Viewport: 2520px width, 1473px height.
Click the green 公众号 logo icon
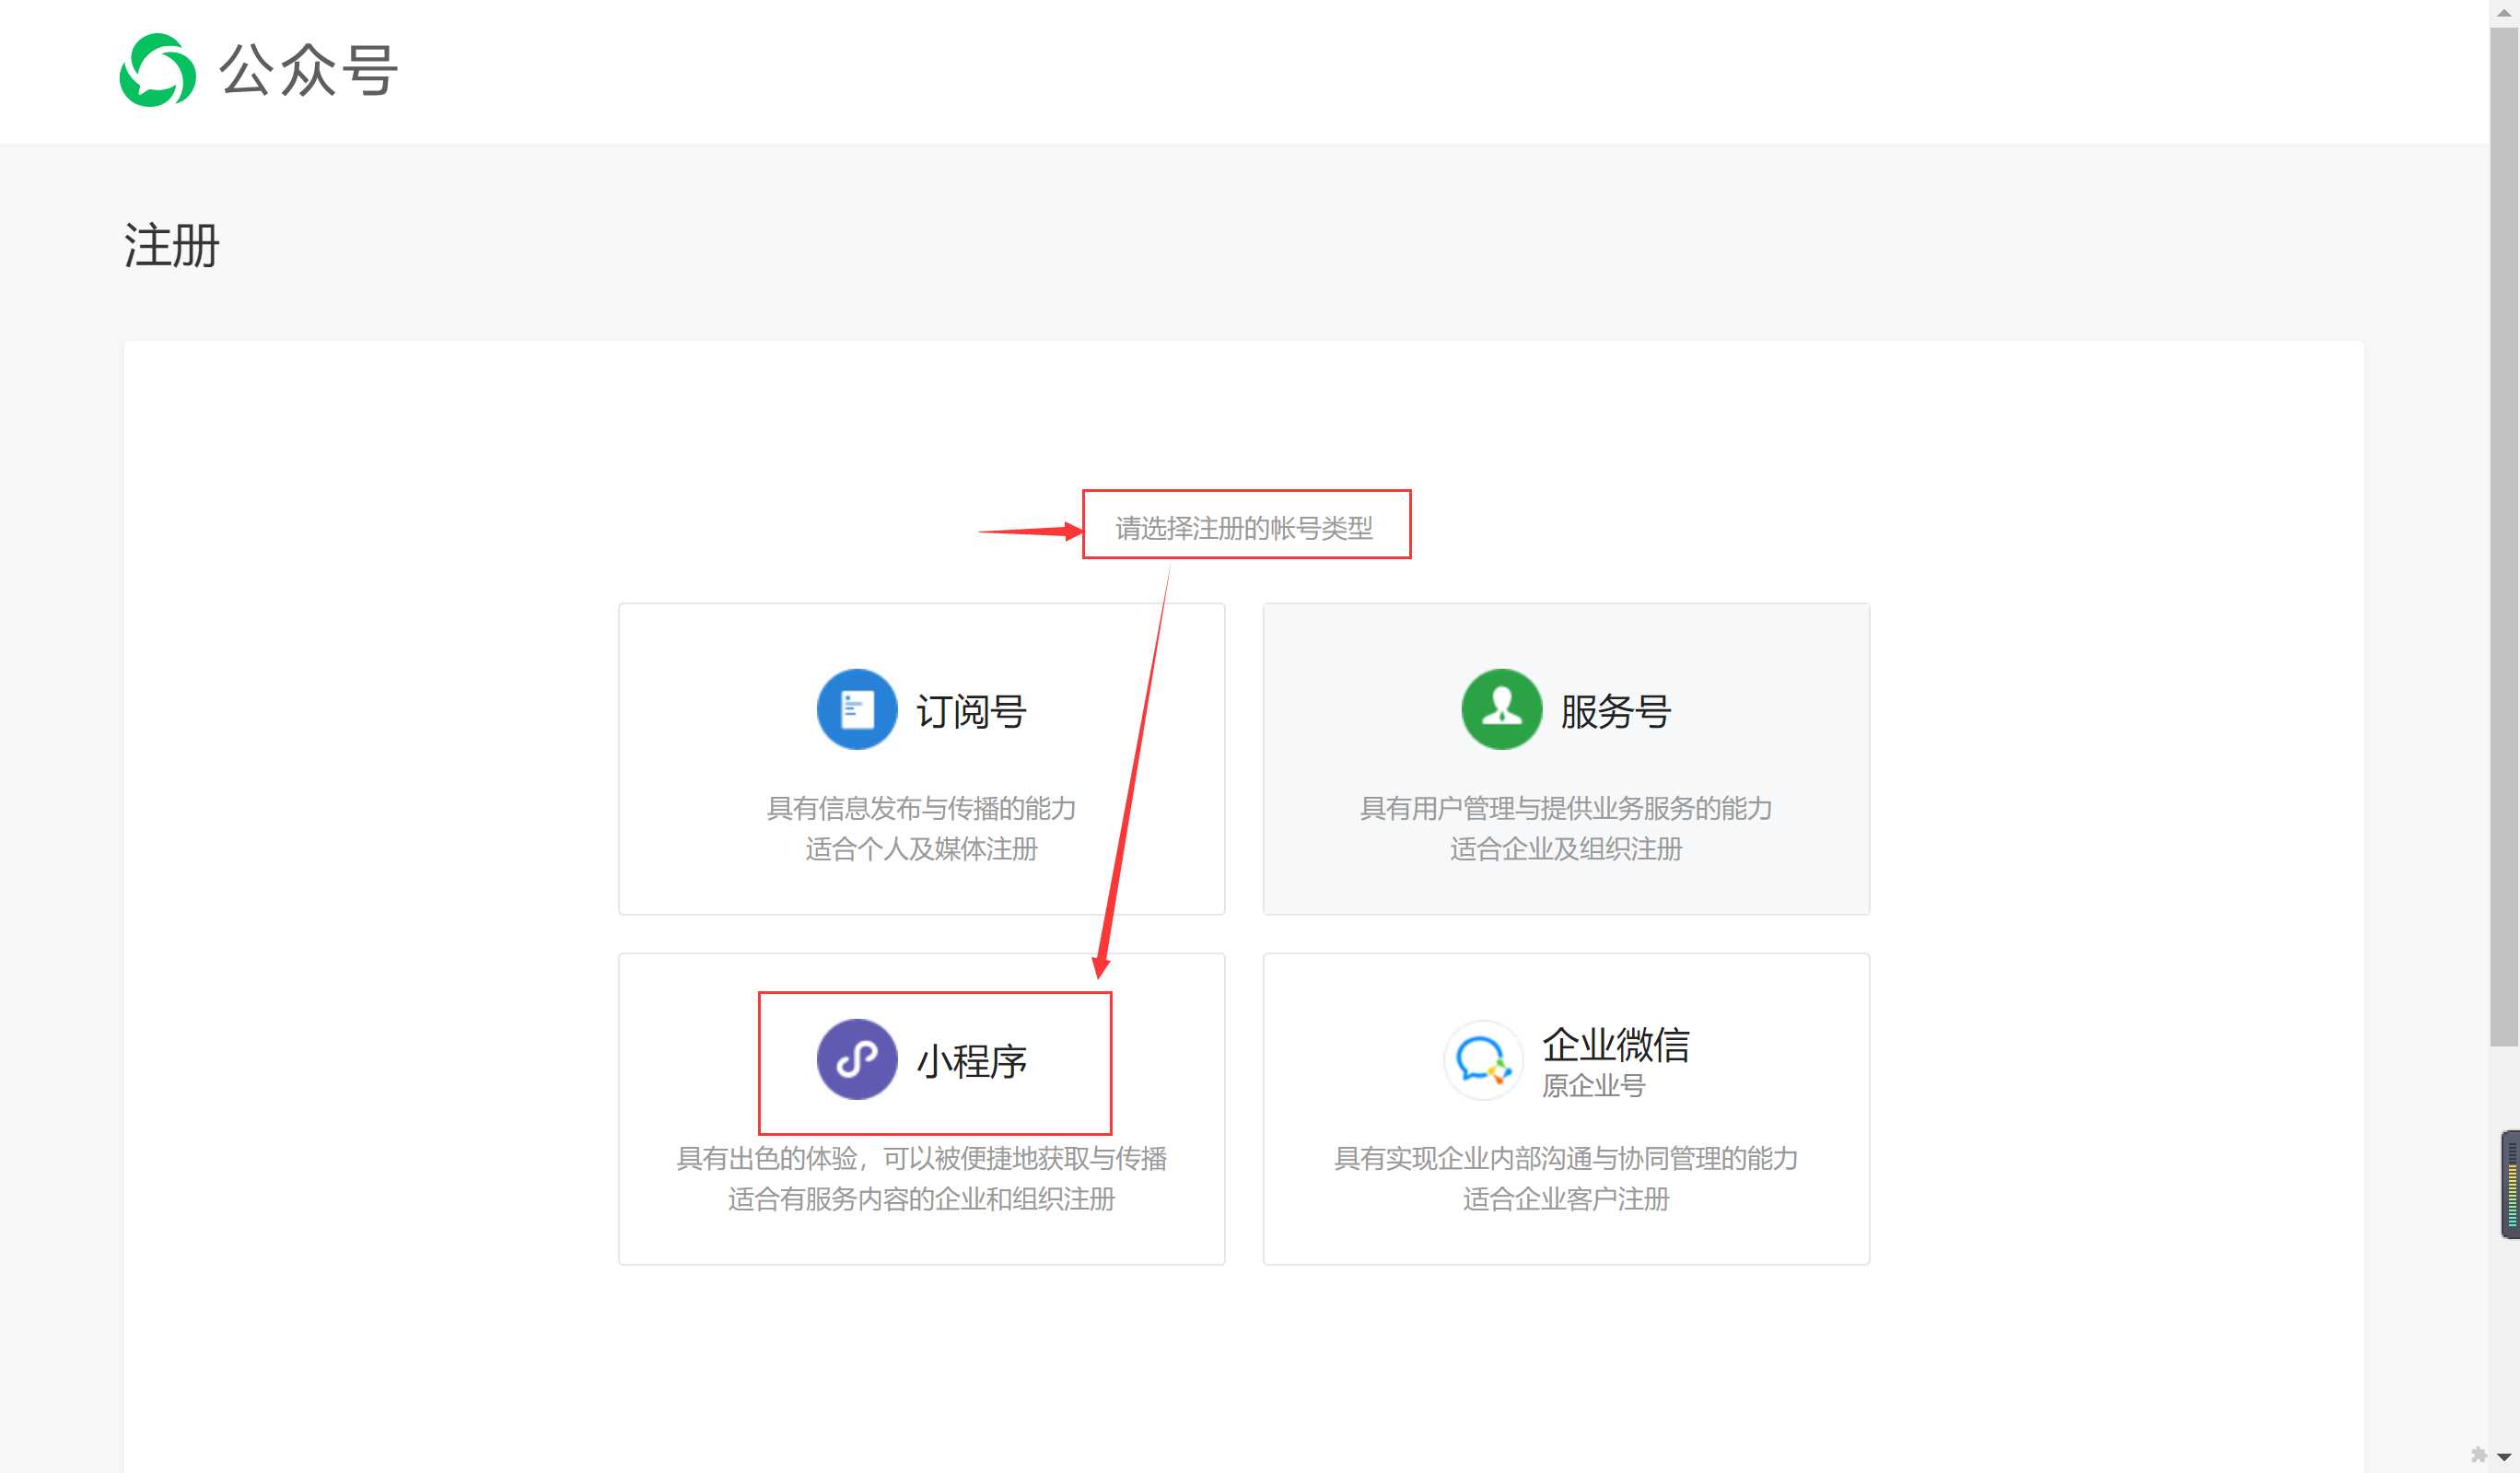pos(157,70)
